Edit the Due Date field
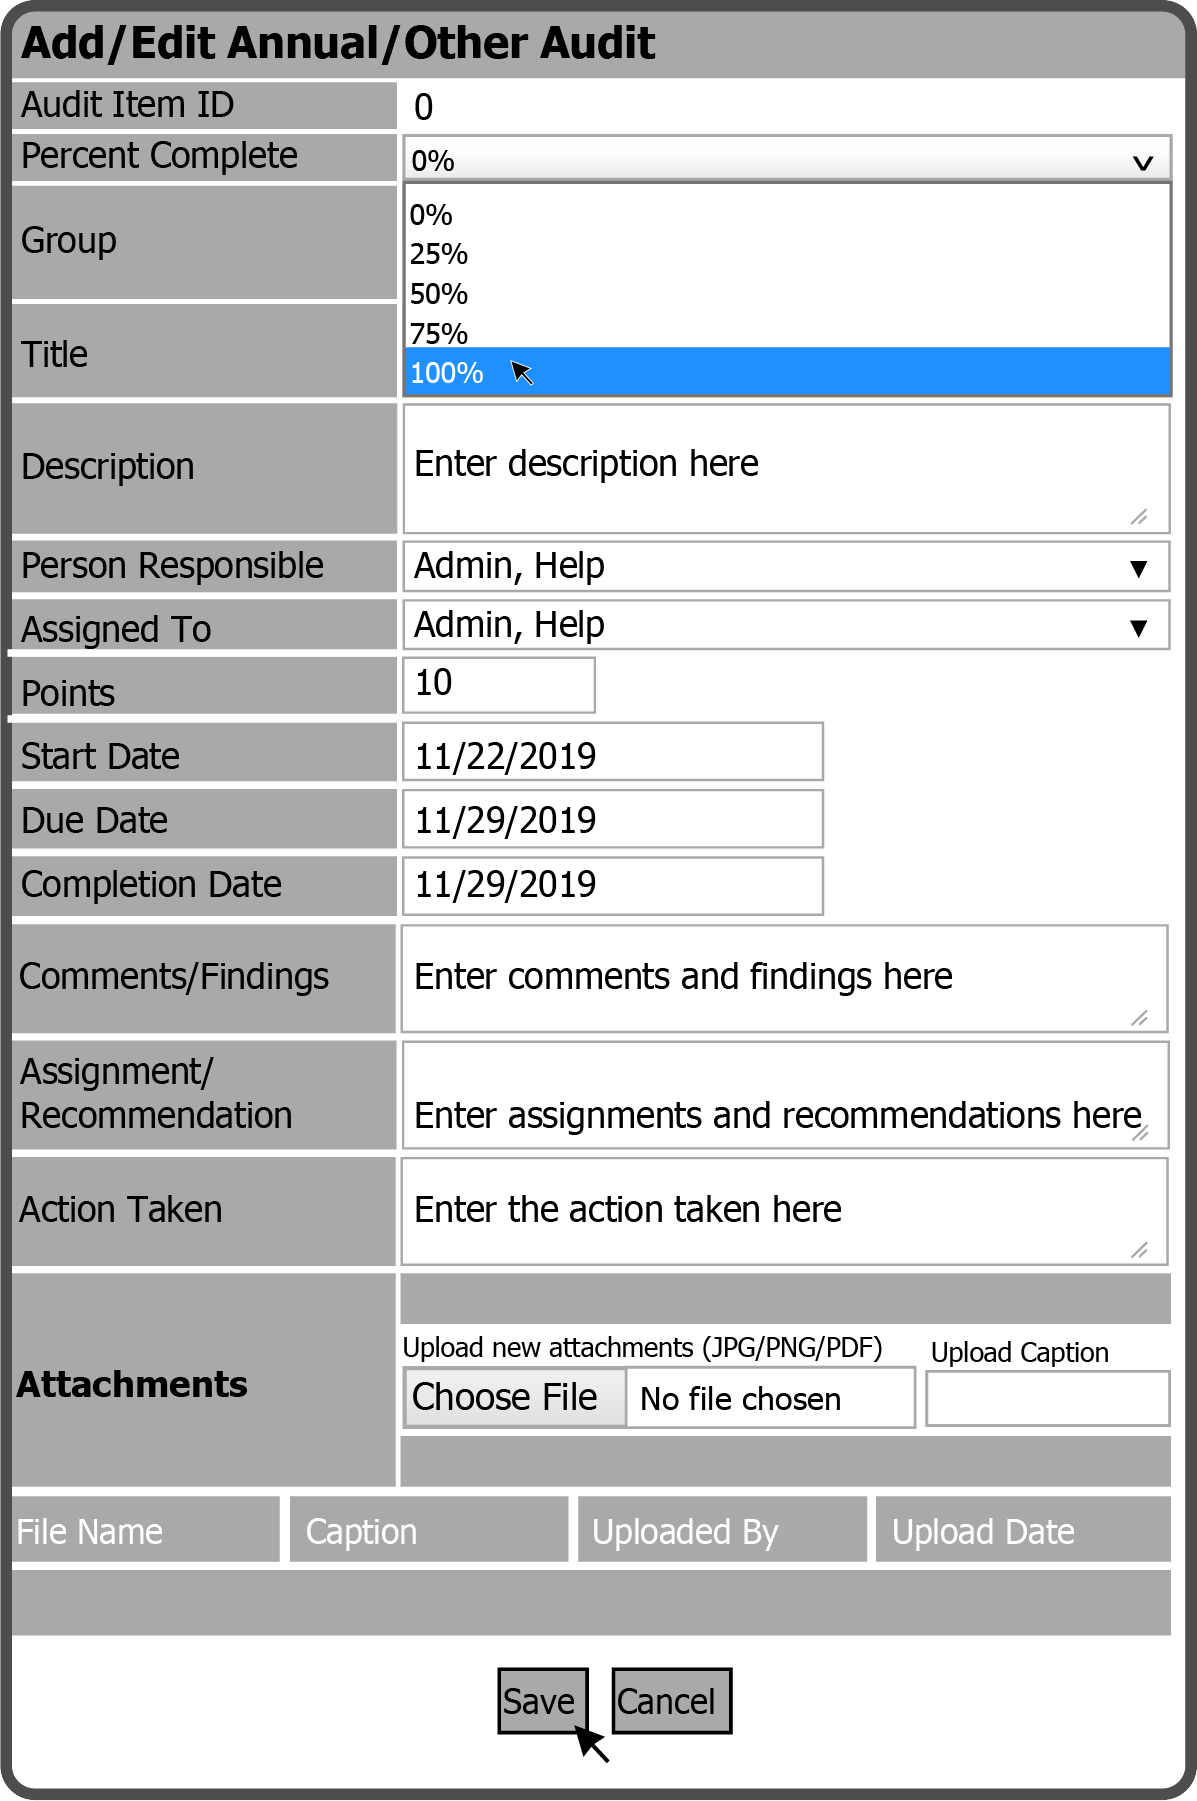The width and height of the screenshot is (1197, 1801). tap(612, 819)
